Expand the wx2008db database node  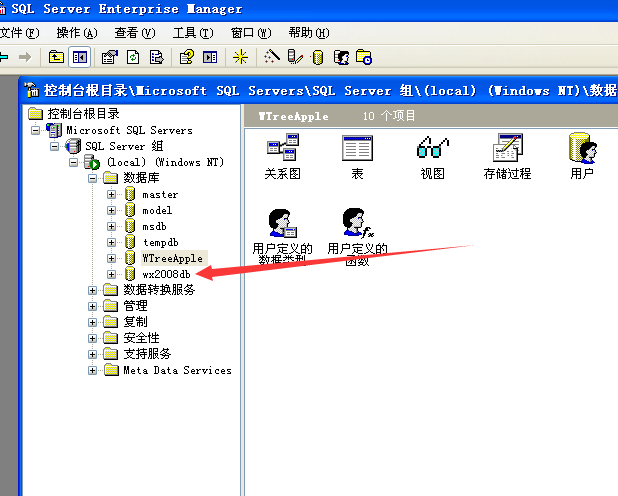[111, 274]
